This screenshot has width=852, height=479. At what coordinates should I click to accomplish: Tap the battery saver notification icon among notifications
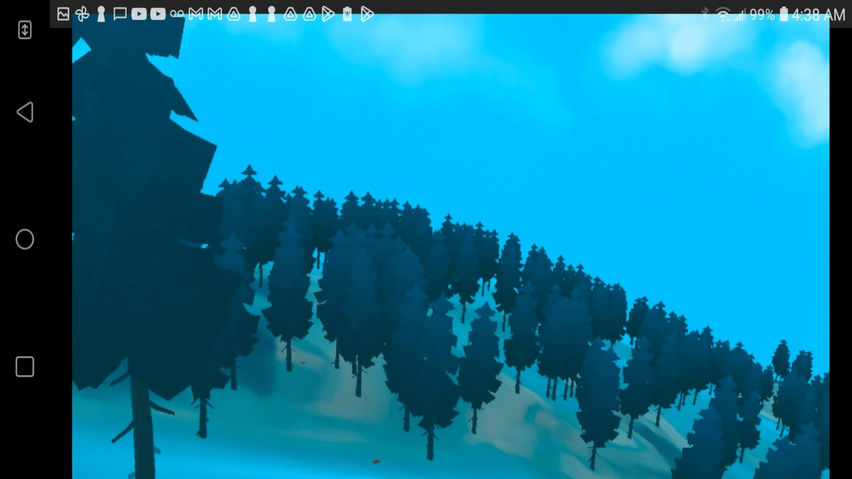coord(347,14)
